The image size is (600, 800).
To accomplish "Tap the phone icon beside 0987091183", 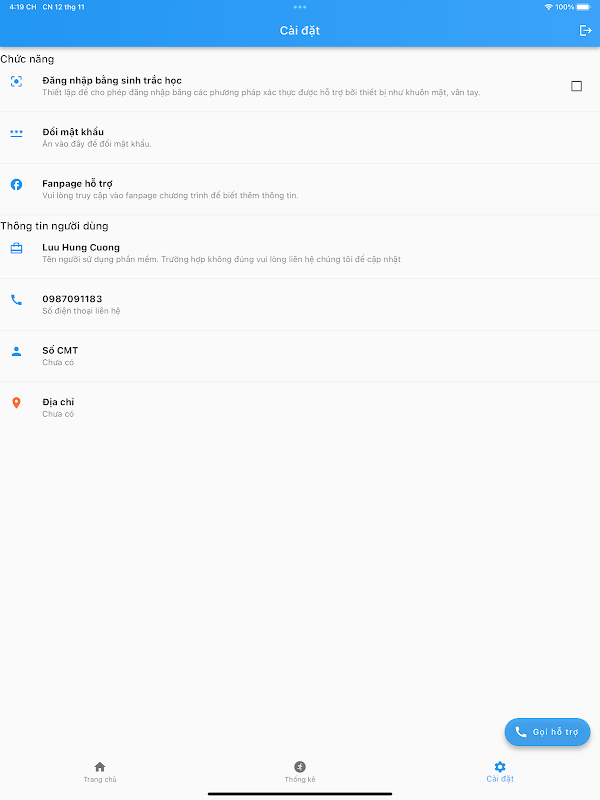I will [16, 300].
